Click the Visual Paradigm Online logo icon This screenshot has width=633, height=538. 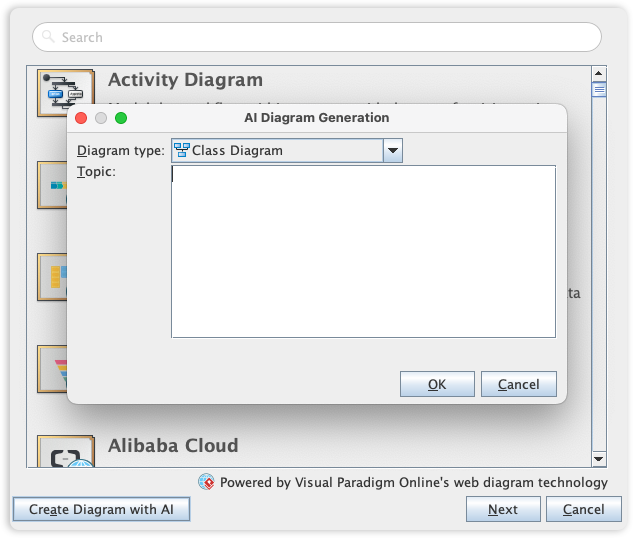pos(206,482)
